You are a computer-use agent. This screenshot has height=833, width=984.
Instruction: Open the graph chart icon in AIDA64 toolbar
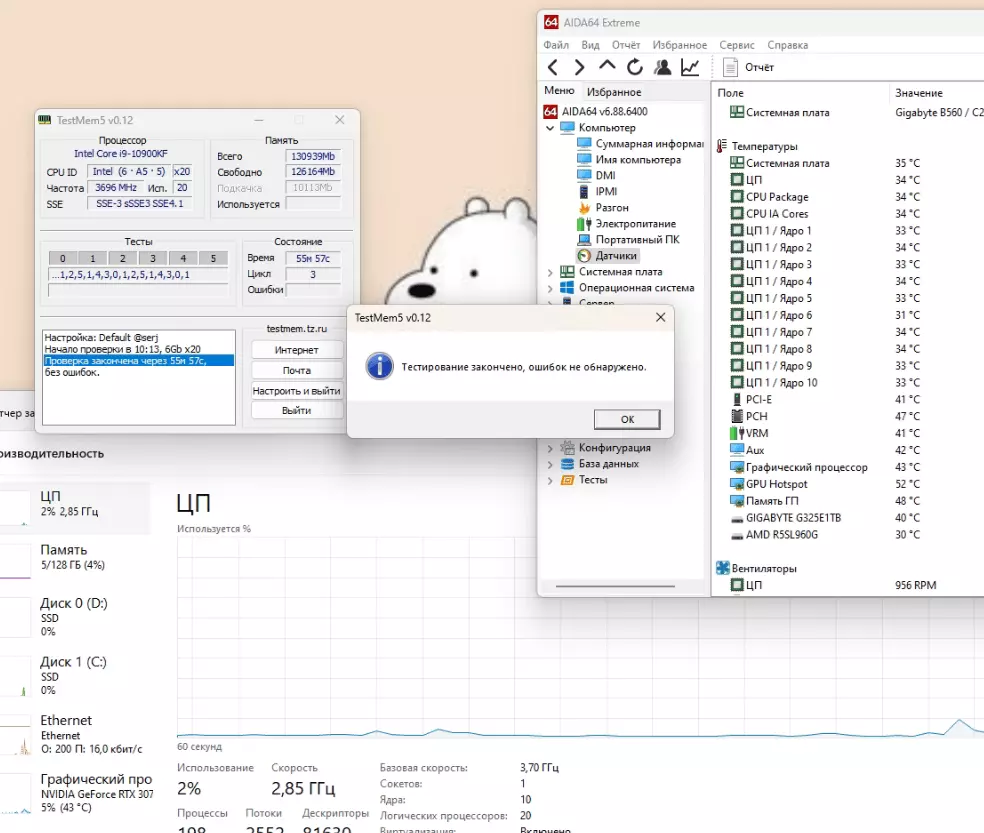tap(690, 67)
